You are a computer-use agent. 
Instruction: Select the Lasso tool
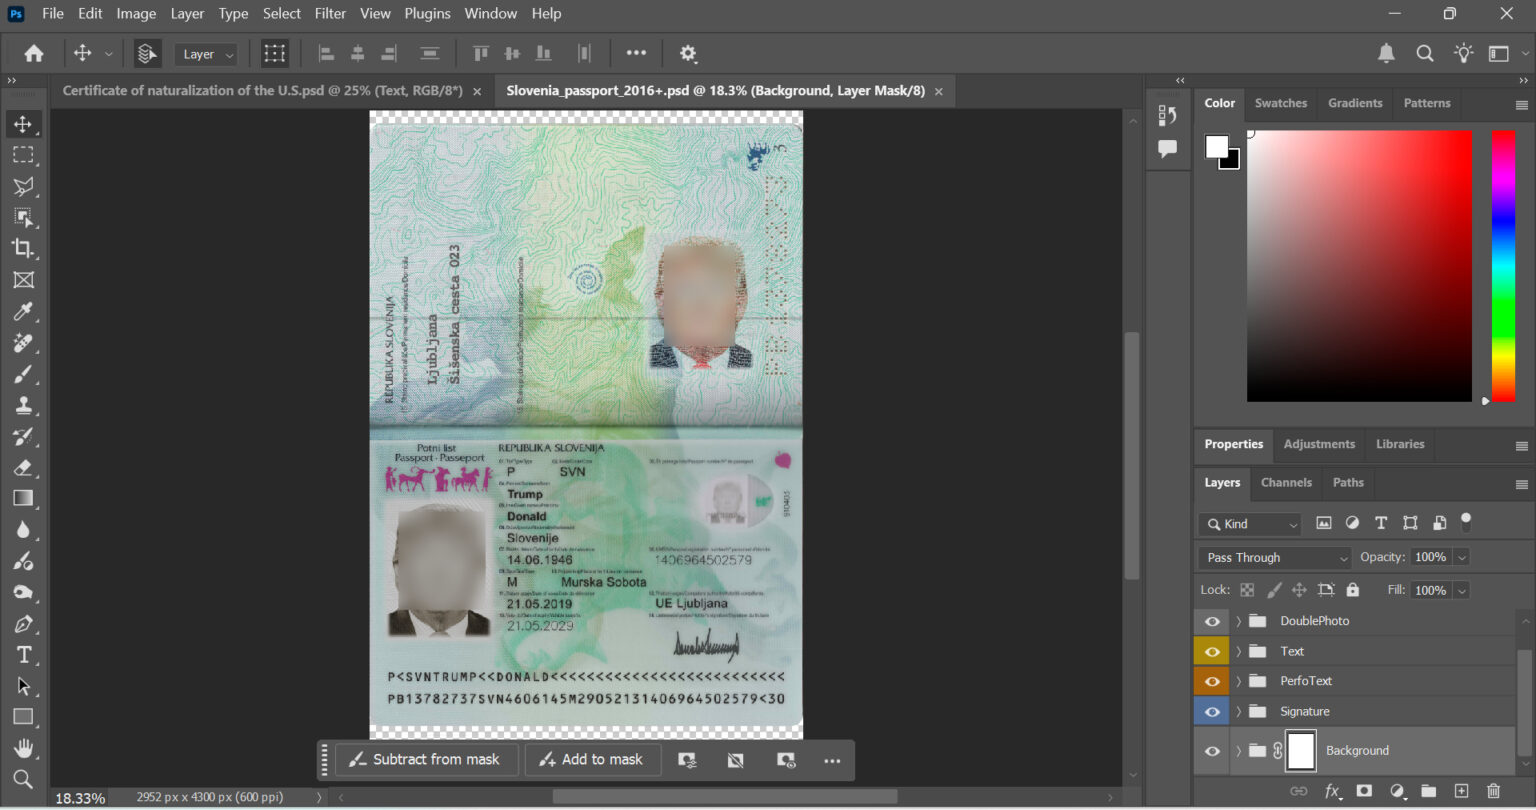coord(23,186)
